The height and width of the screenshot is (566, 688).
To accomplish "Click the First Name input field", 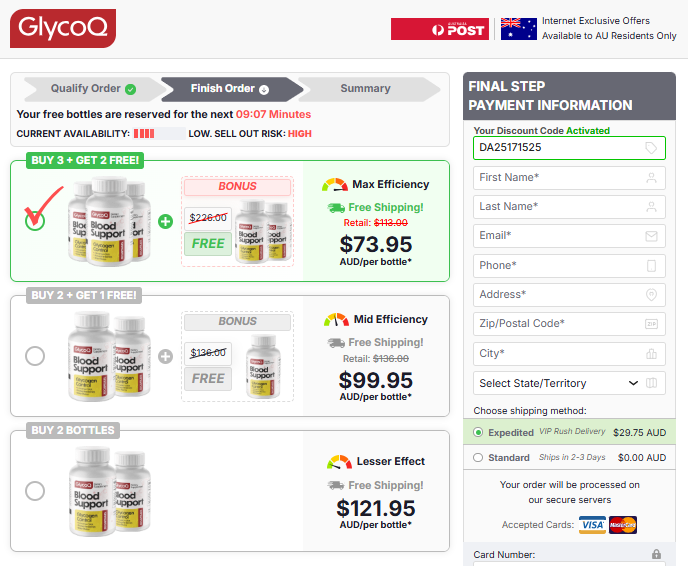I will (x=568, y=178).
